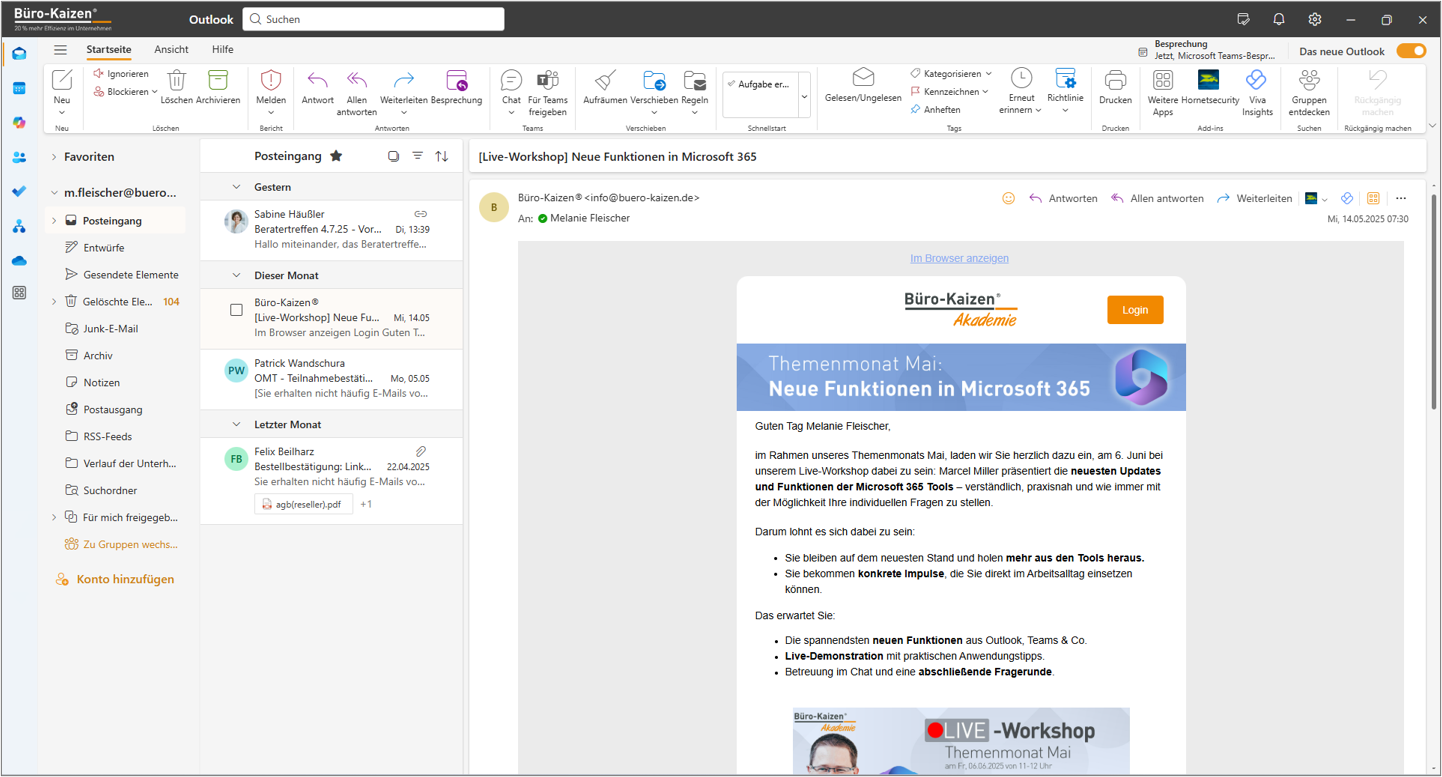
Task: Open Sabine Häußler Beratertreffen email
Action: tap(332, 229)
